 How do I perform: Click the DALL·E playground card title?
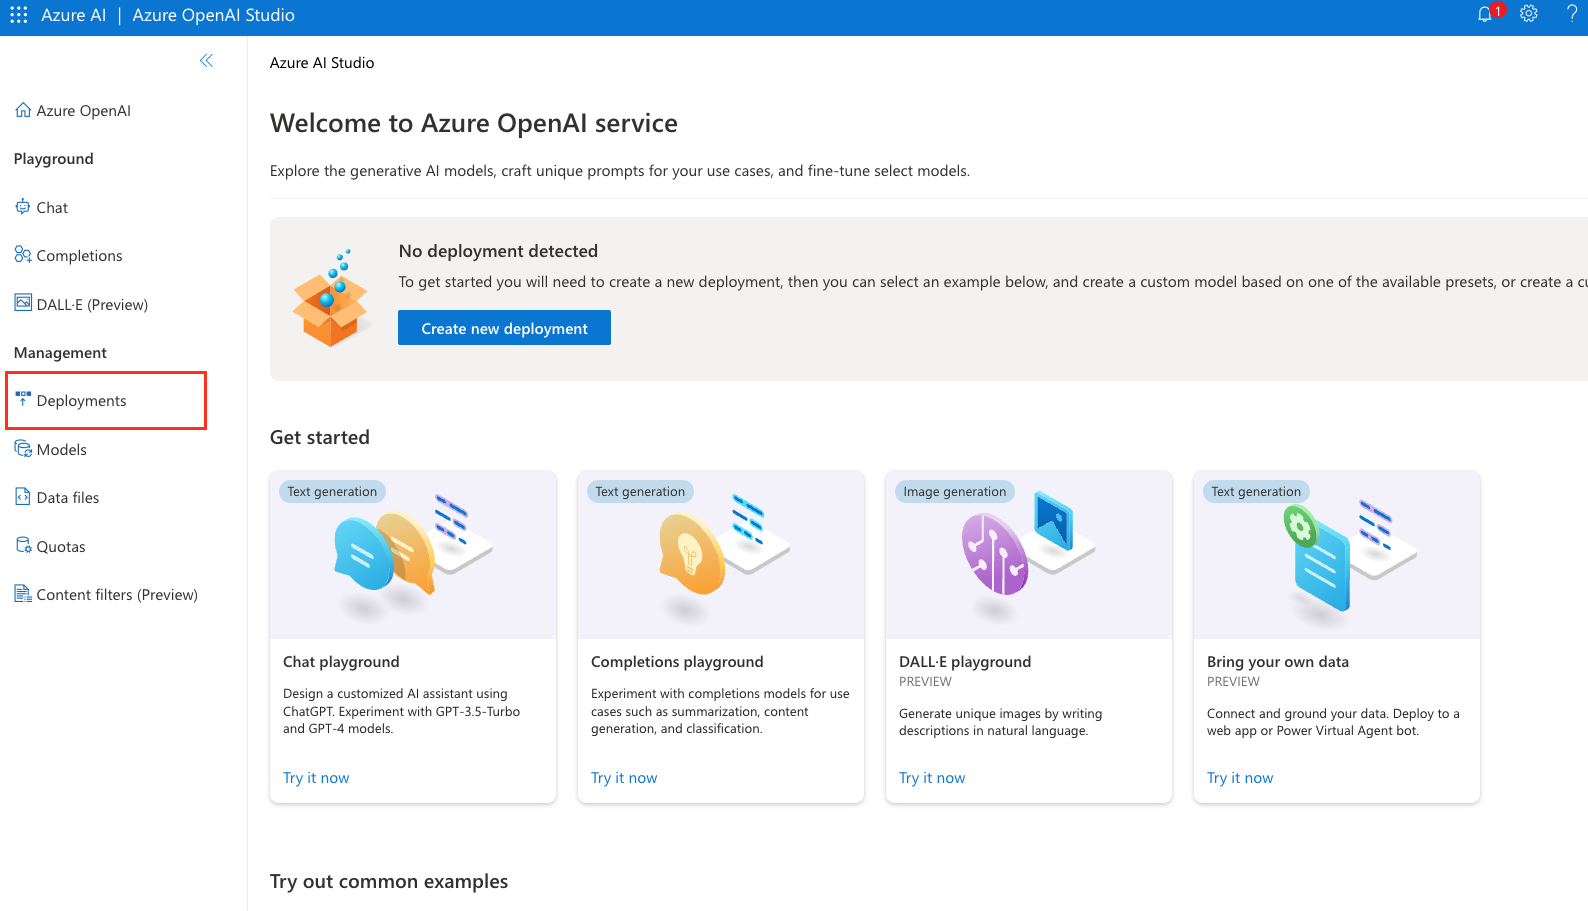coord(965,662)
